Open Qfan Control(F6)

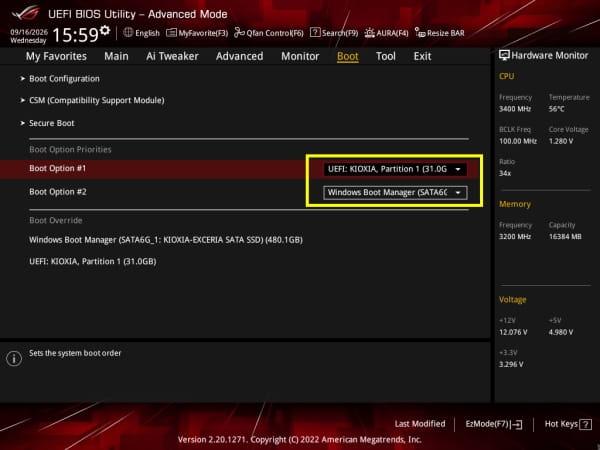[269, 33]
